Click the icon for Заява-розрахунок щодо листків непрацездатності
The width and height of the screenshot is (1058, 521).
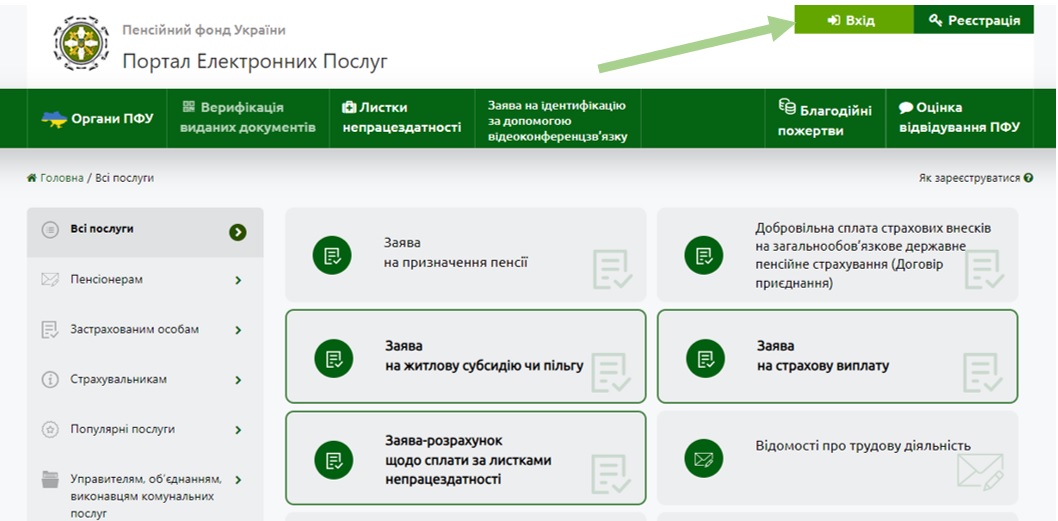(x=332, y=461)
